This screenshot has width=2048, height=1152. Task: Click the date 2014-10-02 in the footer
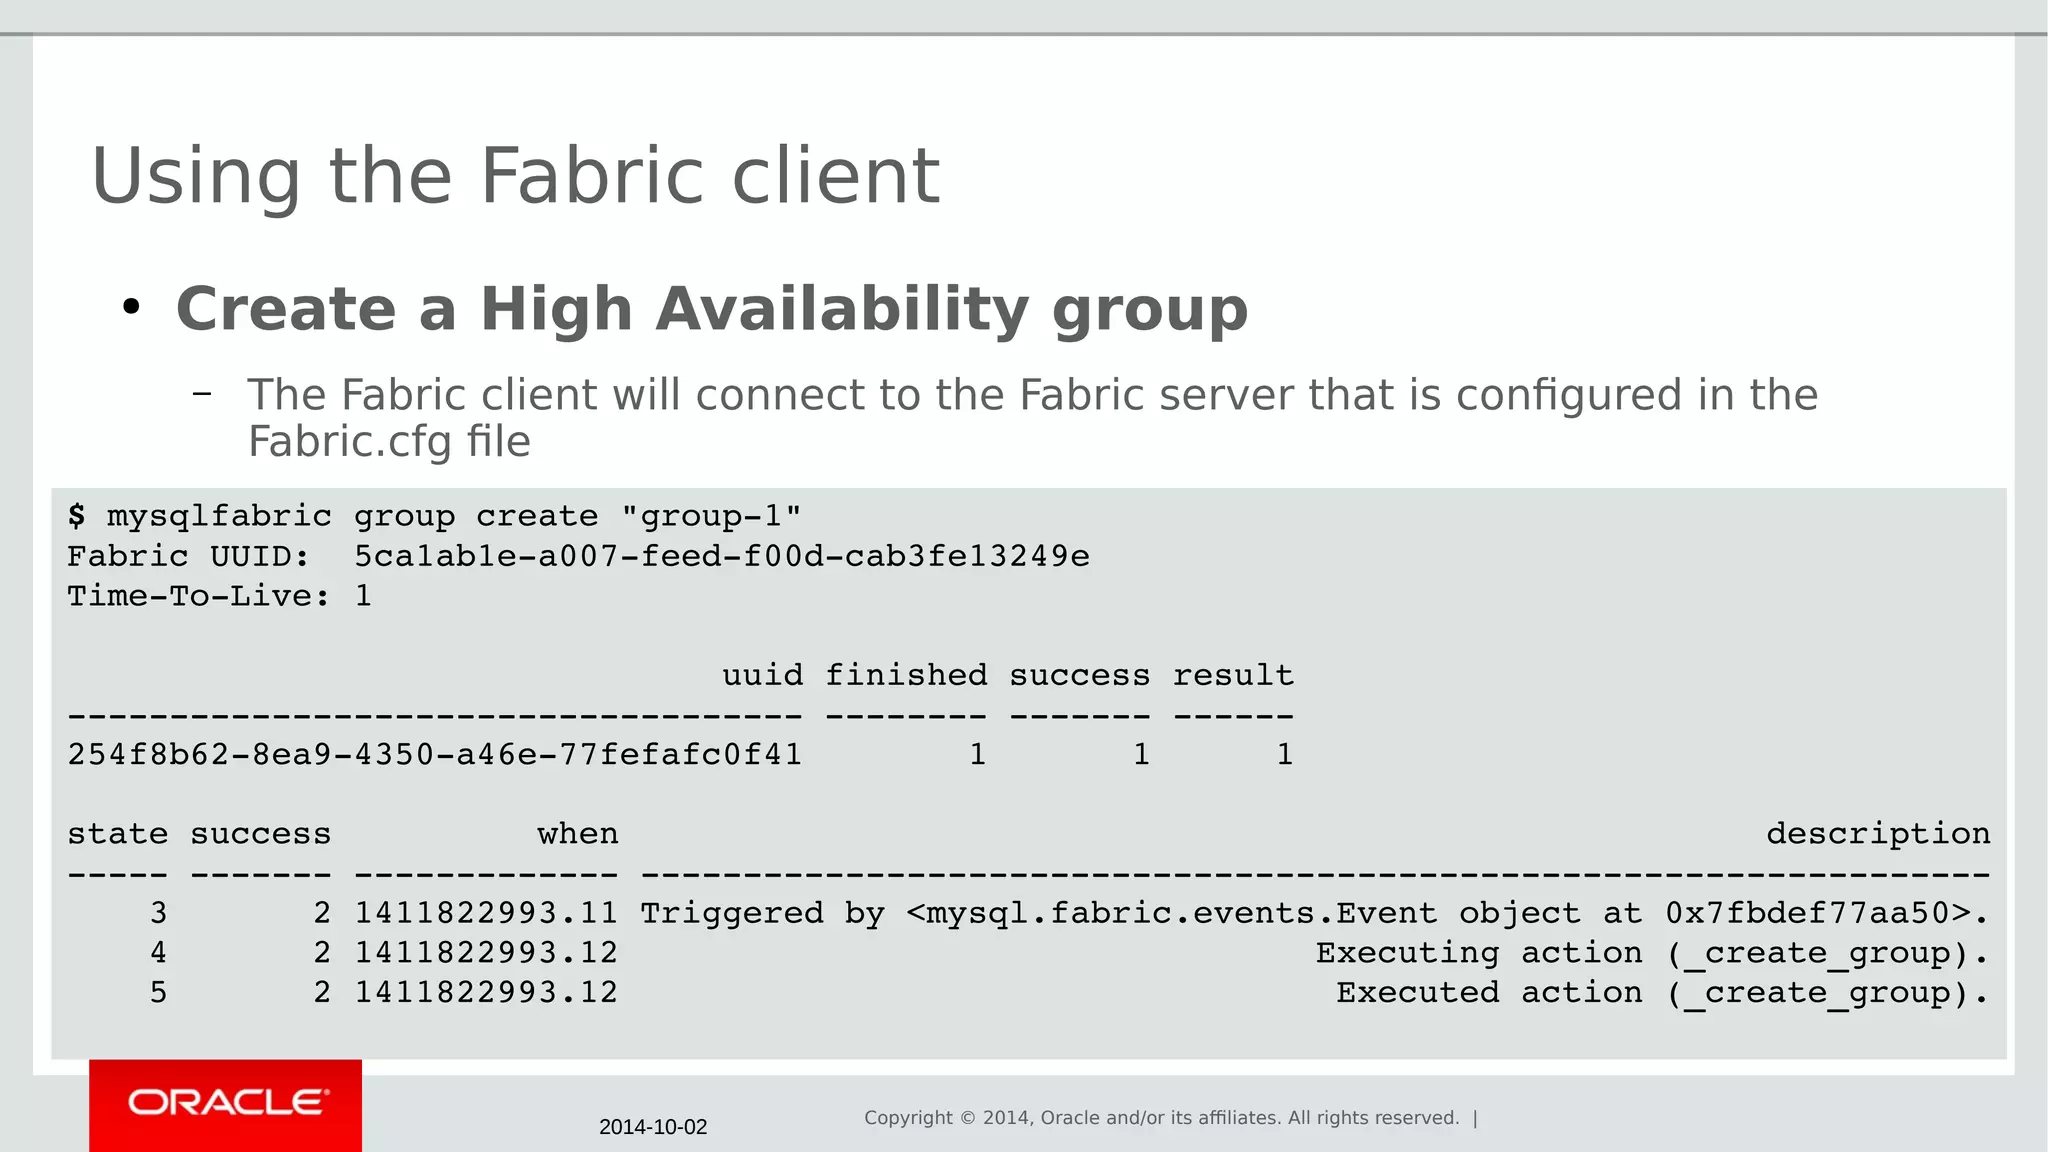point(653,1127)
